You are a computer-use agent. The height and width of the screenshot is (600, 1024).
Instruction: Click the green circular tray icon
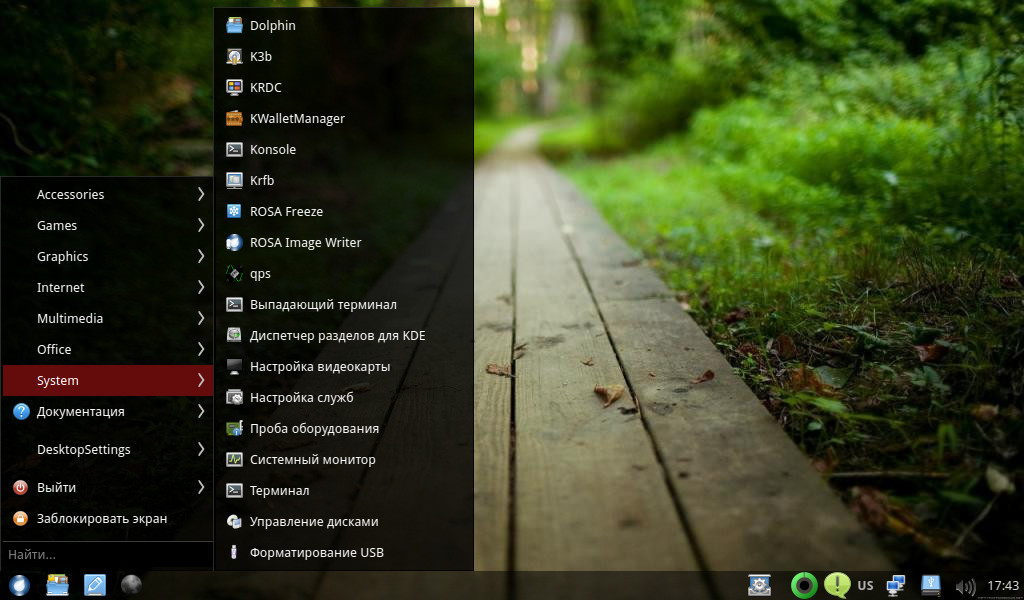[x=803, y=585]
